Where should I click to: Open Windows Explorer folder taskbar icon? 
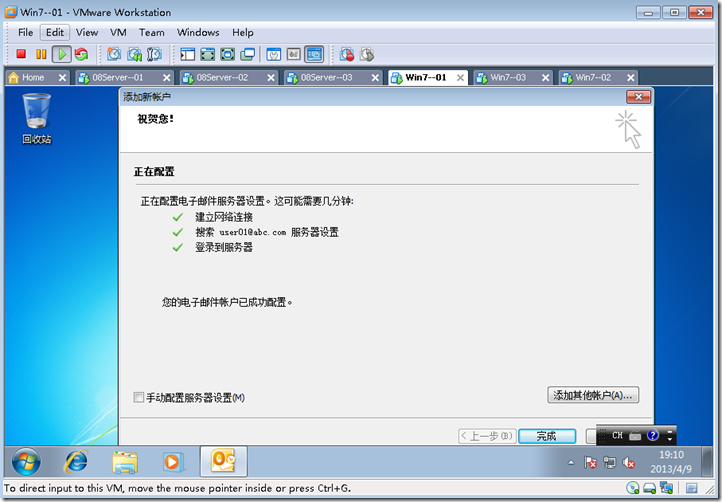point(125,462)
